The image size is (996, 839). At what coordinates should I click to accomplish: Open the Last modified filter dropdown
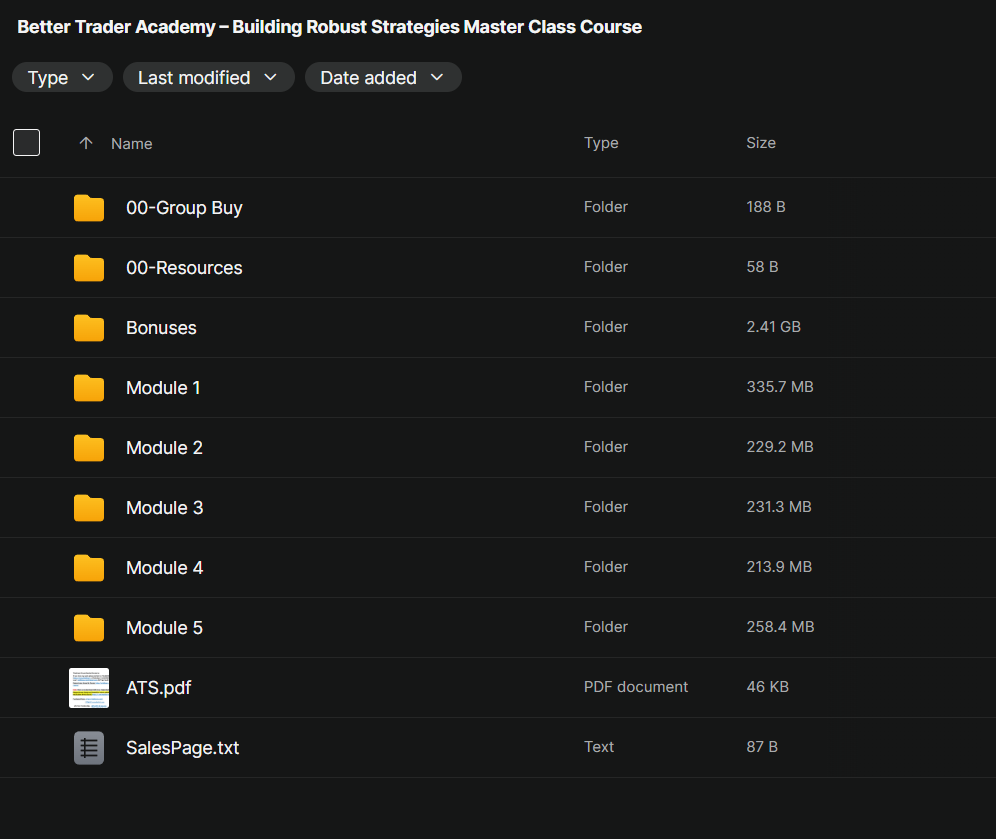(x=208, y=77)
